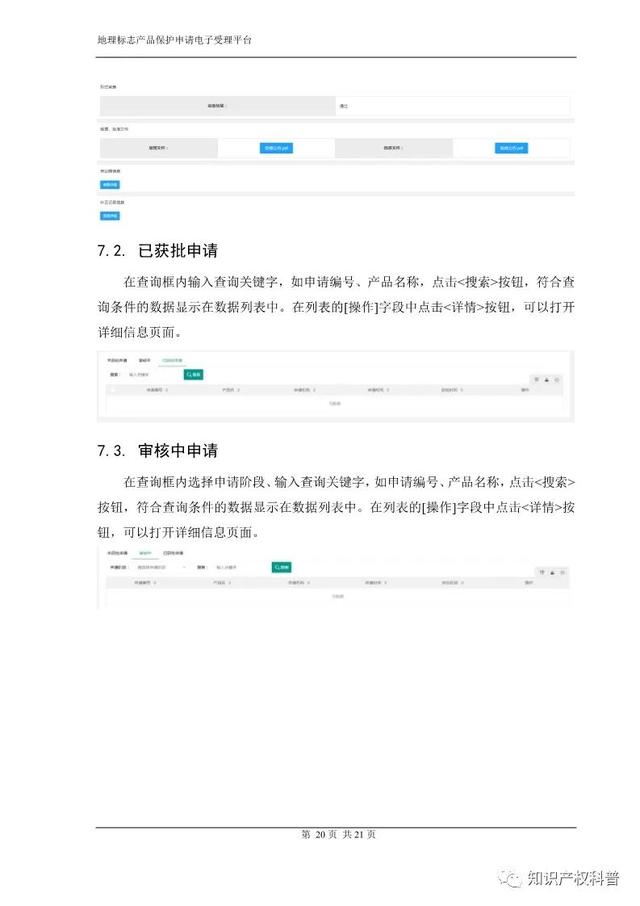Sort by the third column header in the 7.3 table
The height and width of the screenshot is (906, 640).
click(299, 582)
